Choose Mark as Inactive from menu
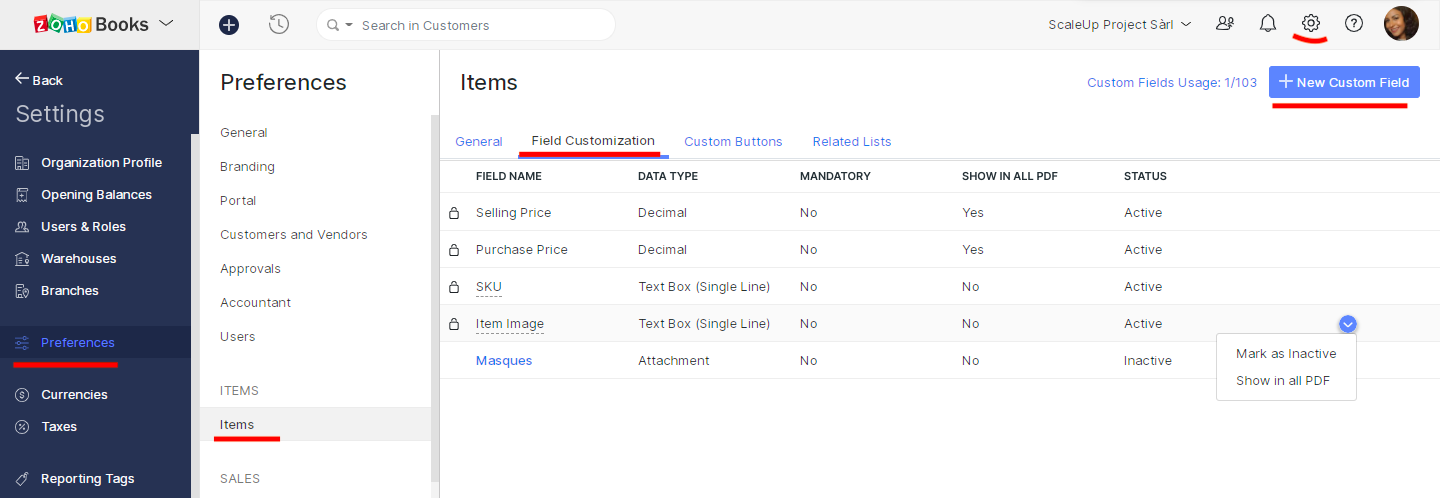The width and height of the screenshot is (1440, 498). (x=1286, y=354)
